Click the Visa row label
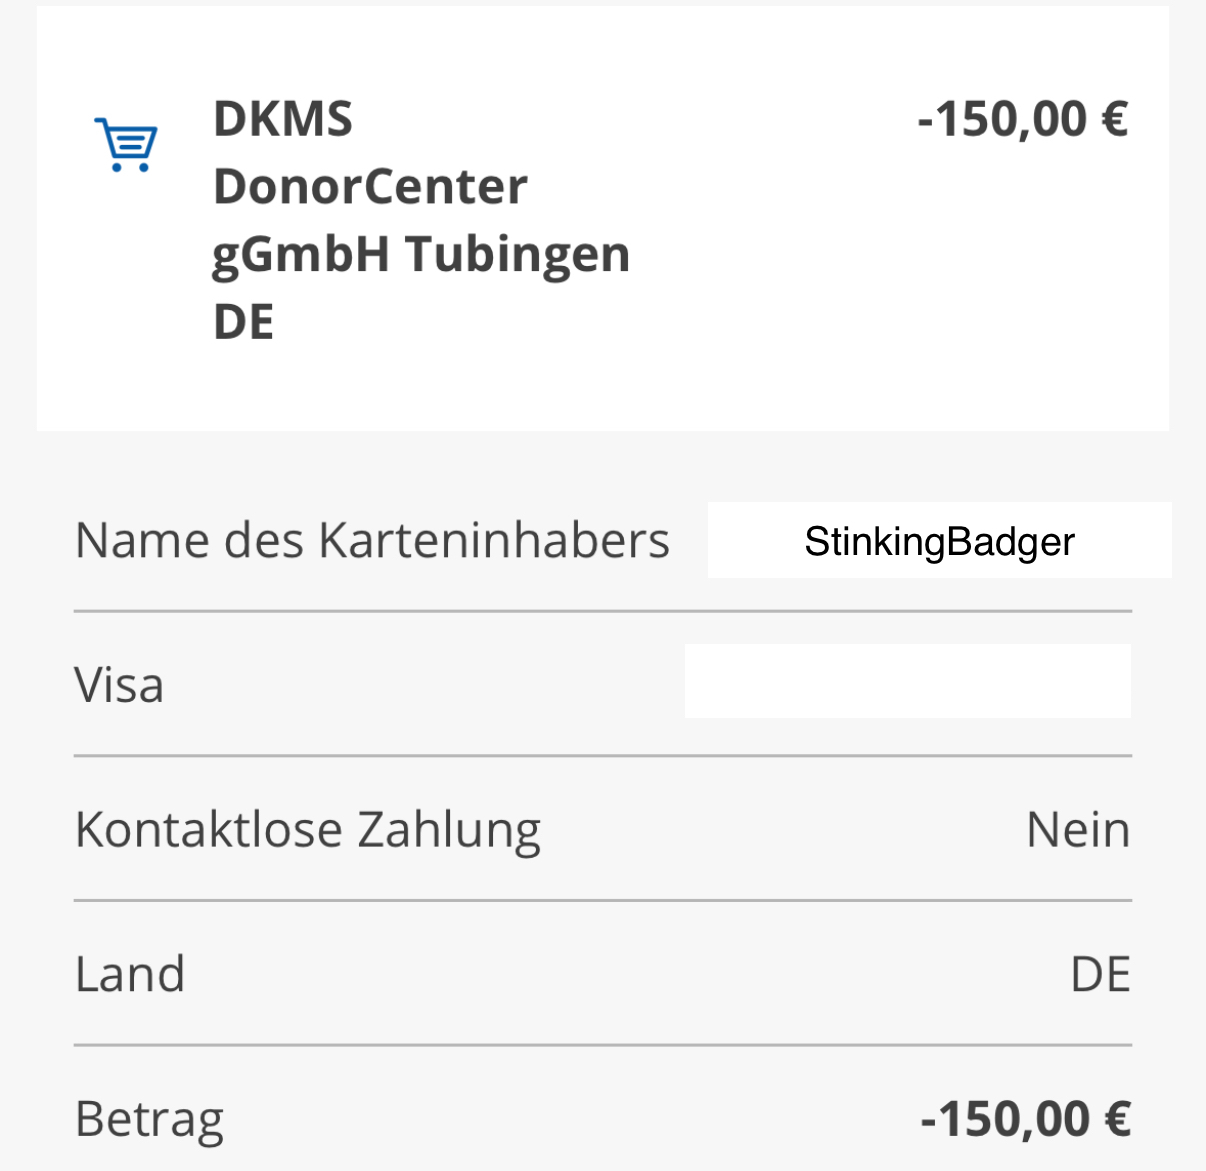The image size is (1206, 1171). (x=119, y=685)
